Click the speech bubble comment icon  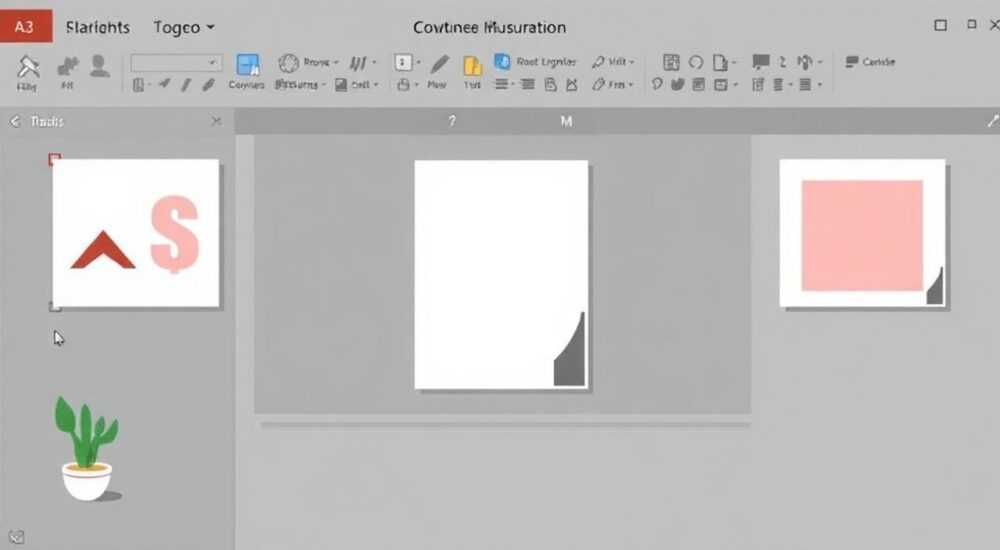(x=760, y=62)
